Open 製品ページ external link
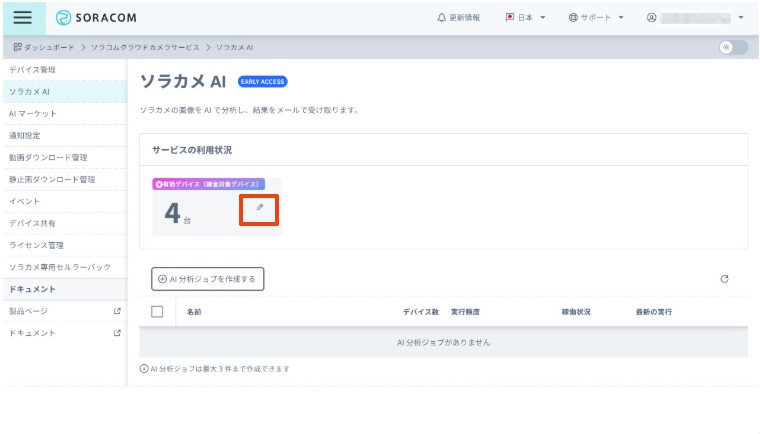This screenshot has height=434, width=760. [65, 311]
